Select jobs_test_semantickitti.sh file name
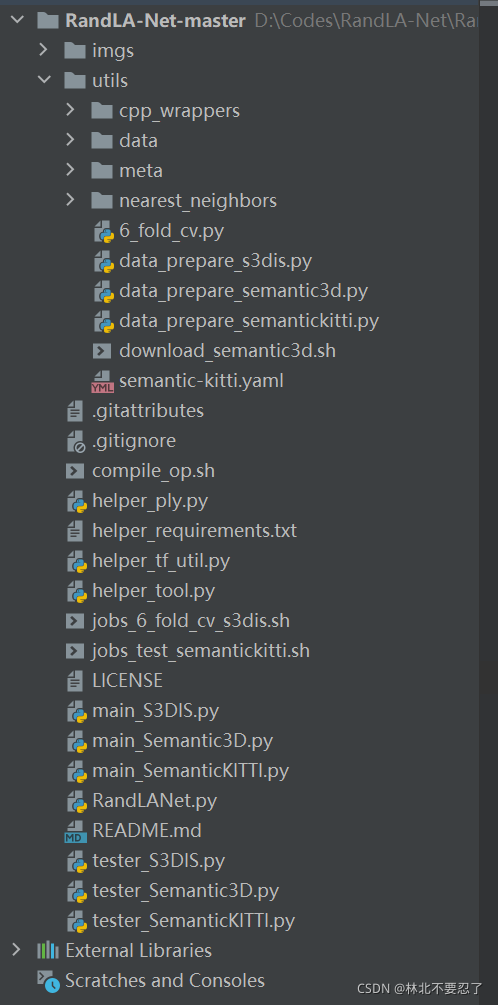498x1005 pixels. (201, 651)
